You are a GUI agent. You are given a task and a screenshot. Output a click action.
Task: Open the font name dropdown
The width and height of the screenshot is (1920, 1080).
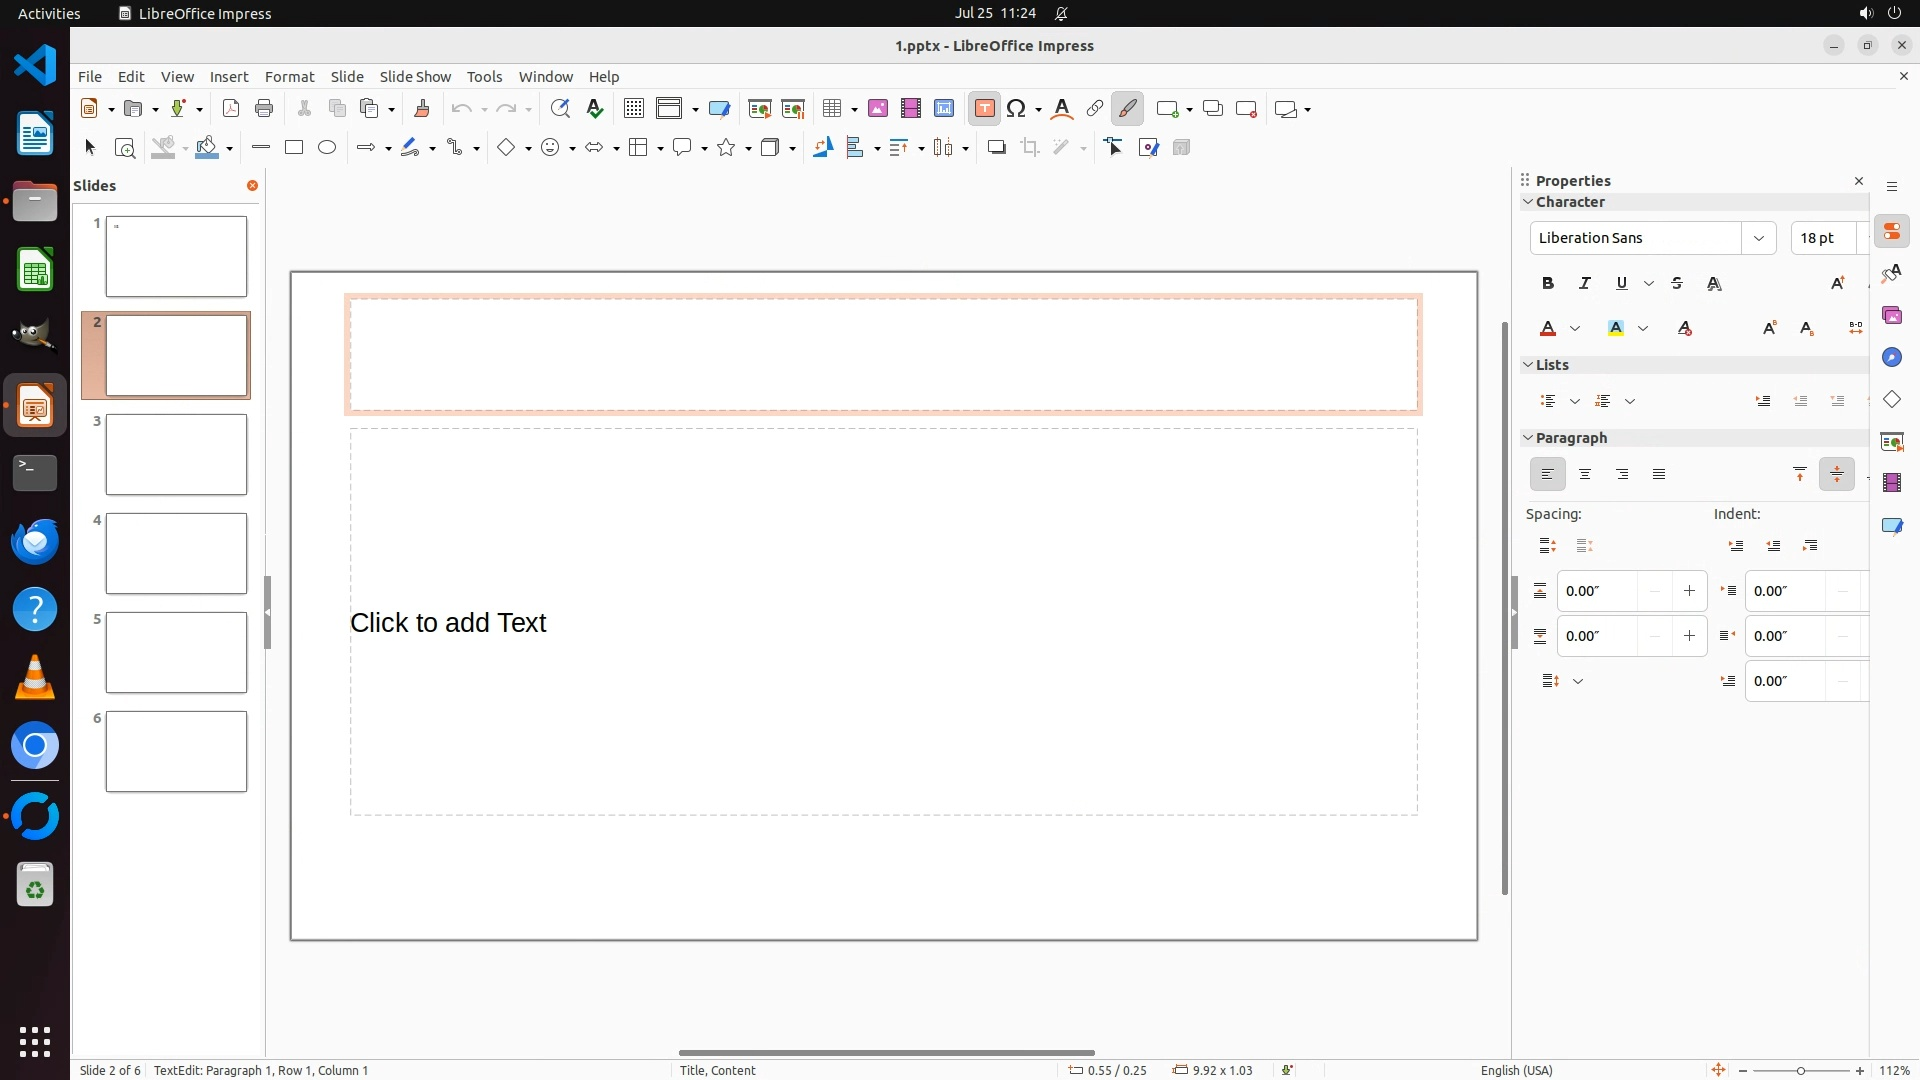pos(1759,238)
